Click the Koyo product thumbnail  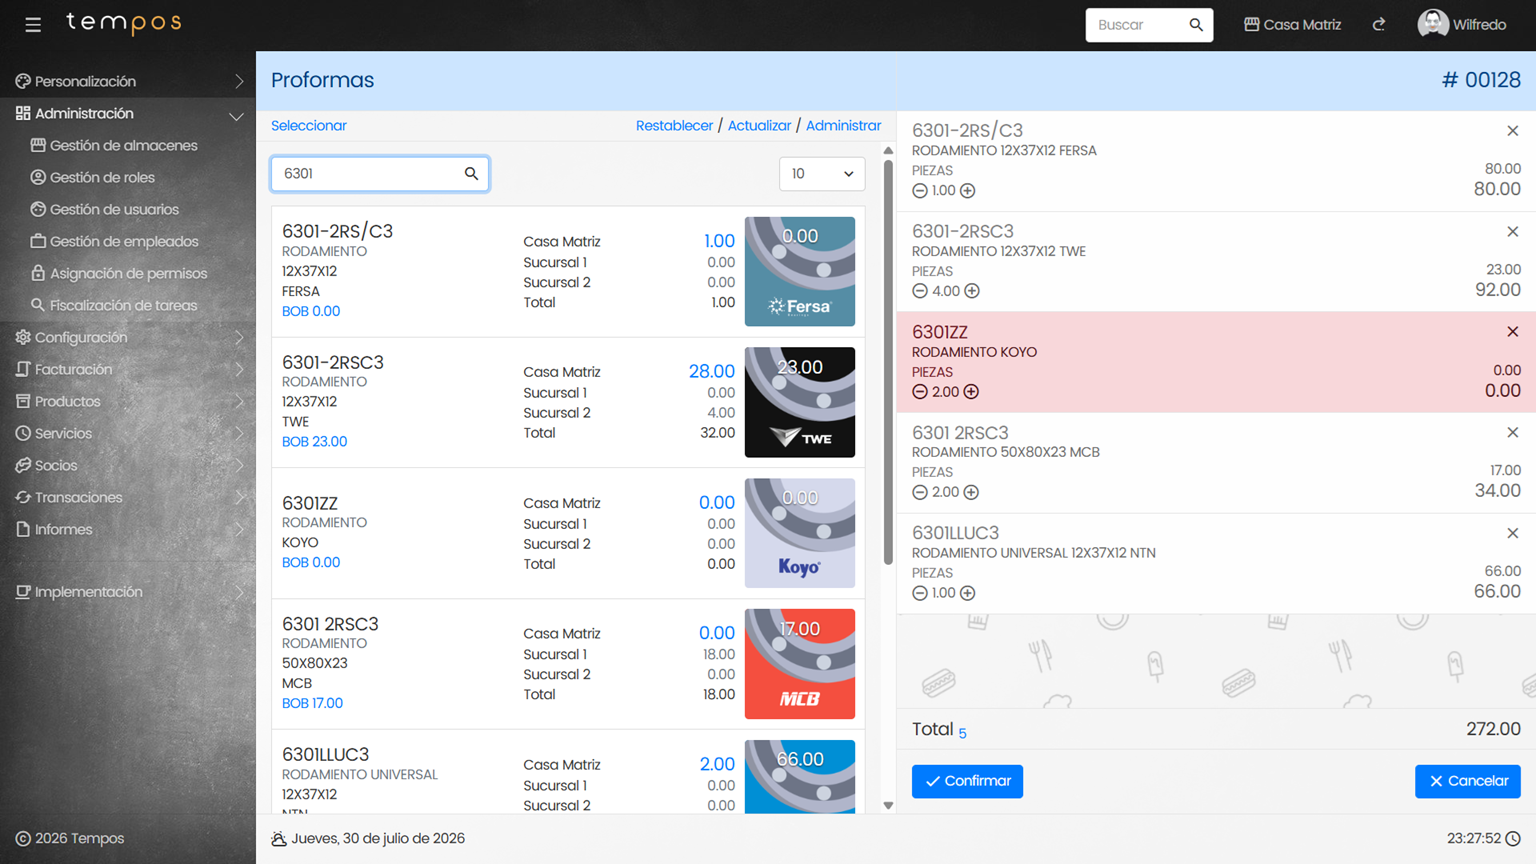tap(800, 533)
